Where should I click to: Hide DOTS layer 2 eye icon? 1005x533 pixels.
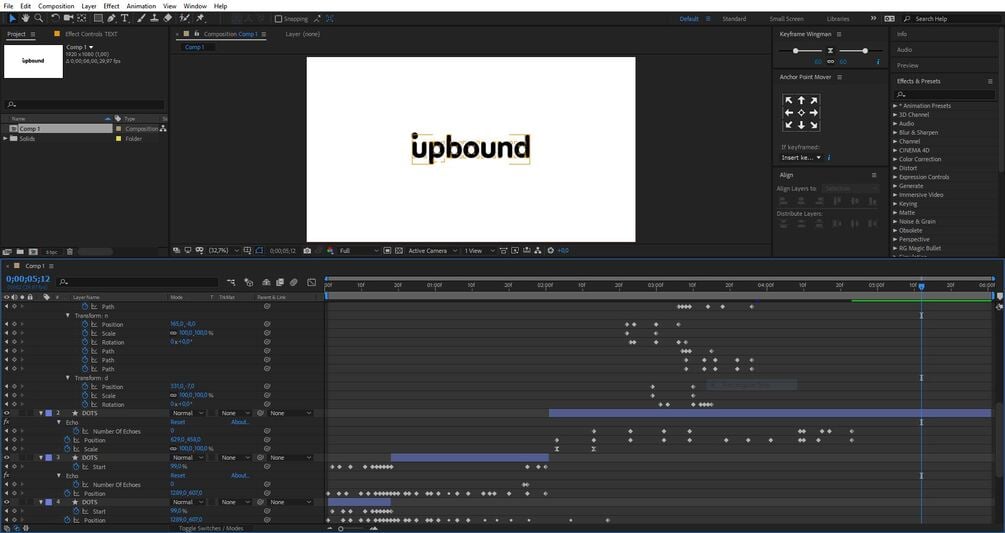tap(6, 413)
